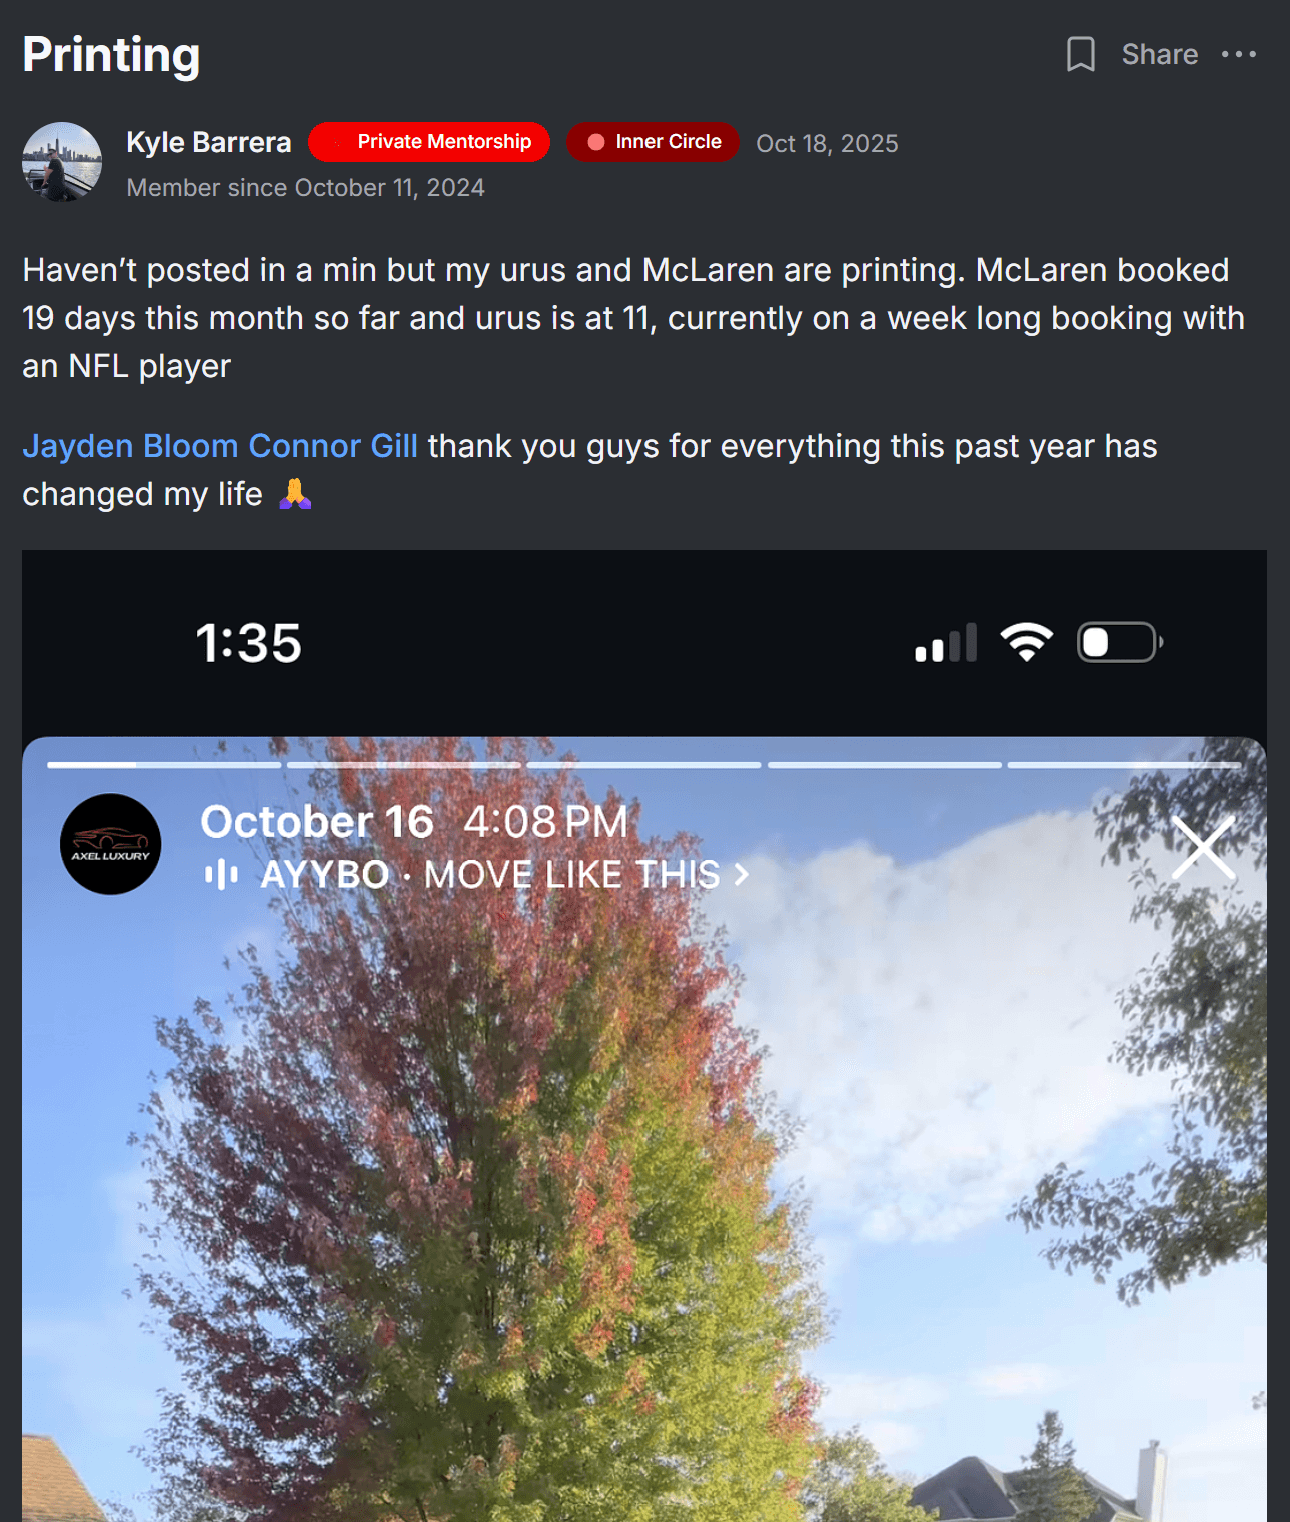
Task: Jump to the first story progress segment
Action: point(164,765)
